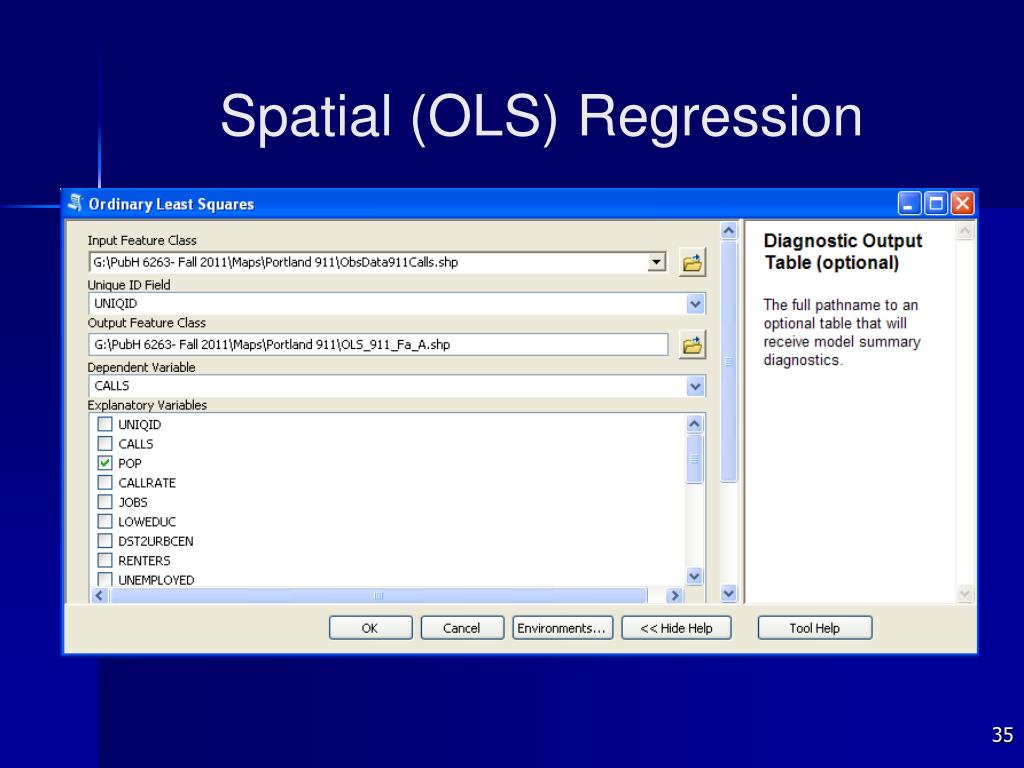Image resolution: width=1024 pixels, height=768 pixels.
Task: Check the RENTERS variable box
Action: coord(105,560)
